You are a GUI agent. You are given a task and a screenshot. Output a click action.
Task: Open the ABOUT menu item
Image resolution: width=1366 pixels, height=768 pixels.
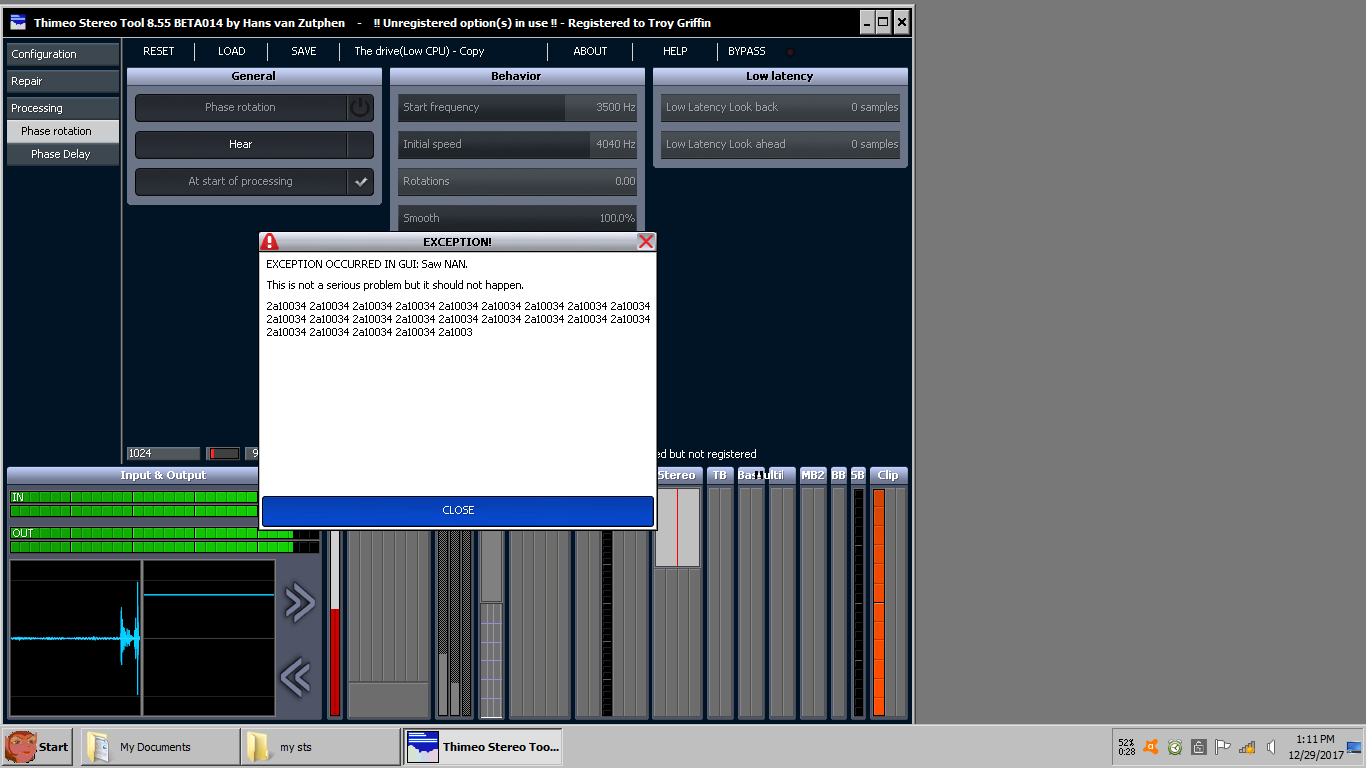590,51
